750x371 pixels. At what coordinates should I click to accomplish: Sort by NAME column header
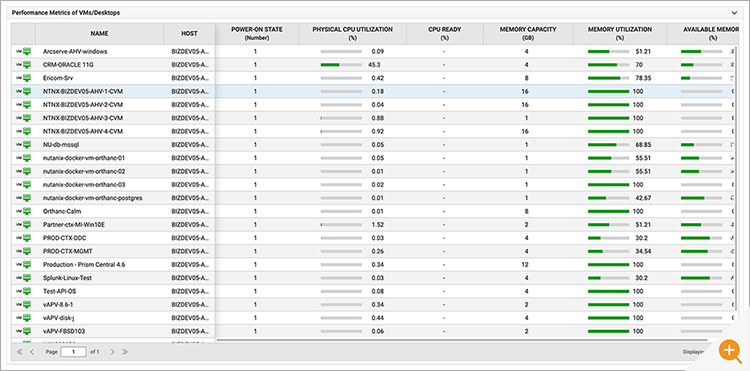(x=99, y=33)
